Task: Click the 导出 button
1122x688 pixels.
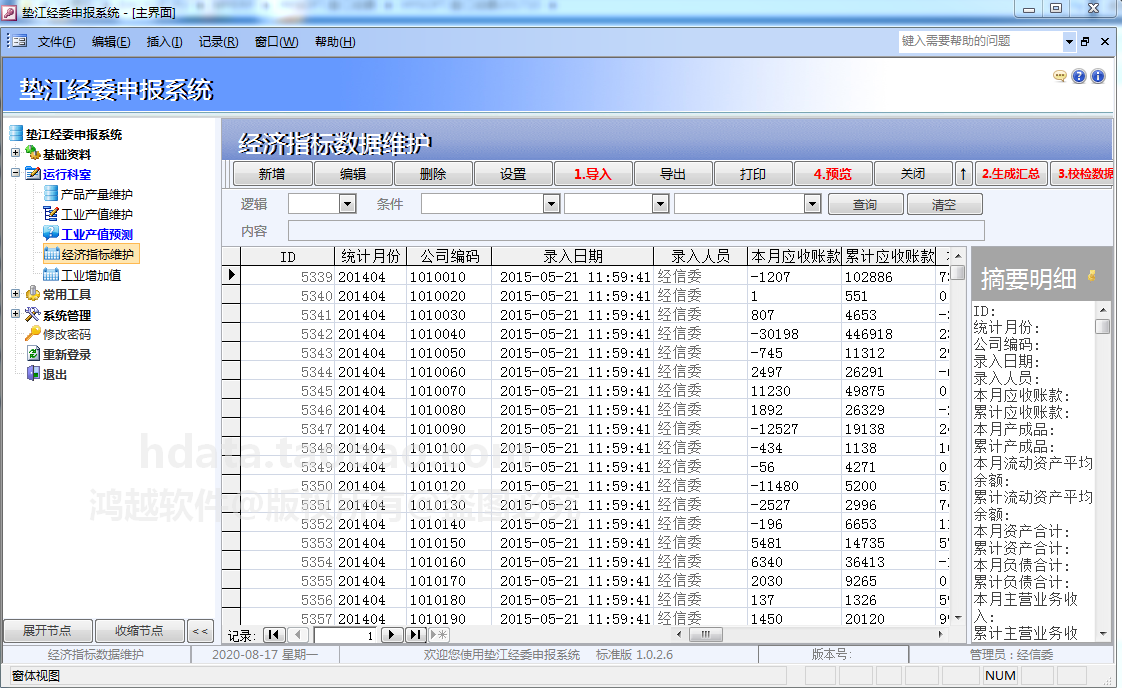Action: (x=673, y=174)
